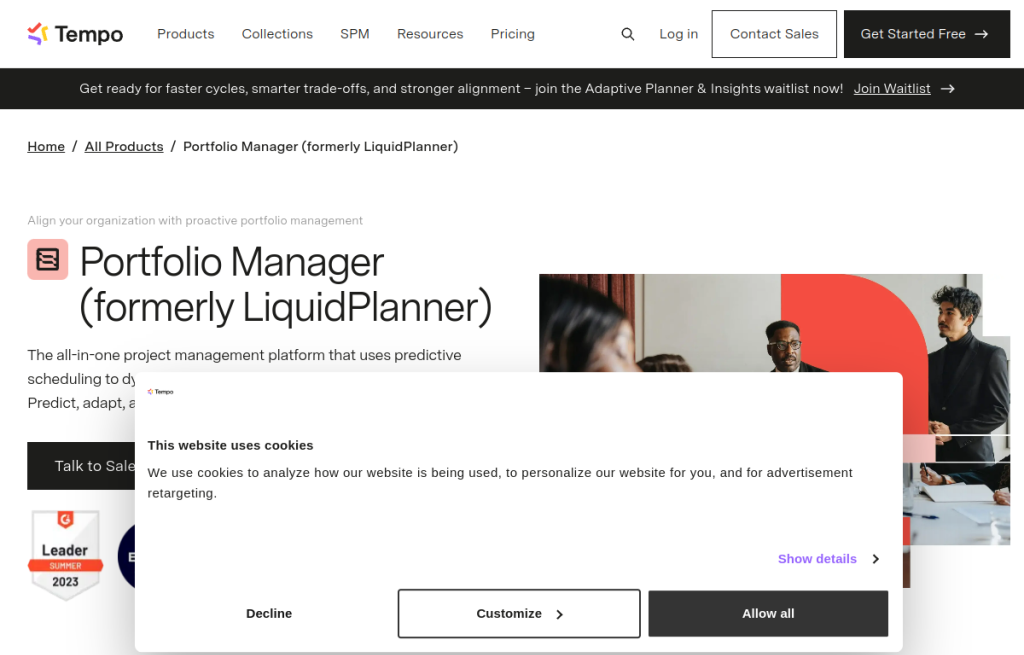The width and height of the screenshot is (1024, 655).
Task: Select SPM from the top navigation
Action: point(354,33)
